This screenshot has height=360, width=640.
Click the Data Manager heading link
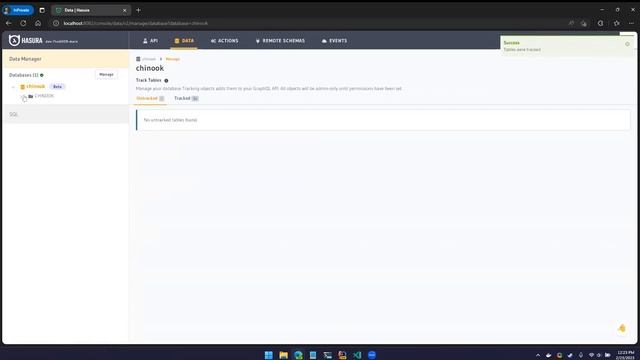click(x=25, y=59)
